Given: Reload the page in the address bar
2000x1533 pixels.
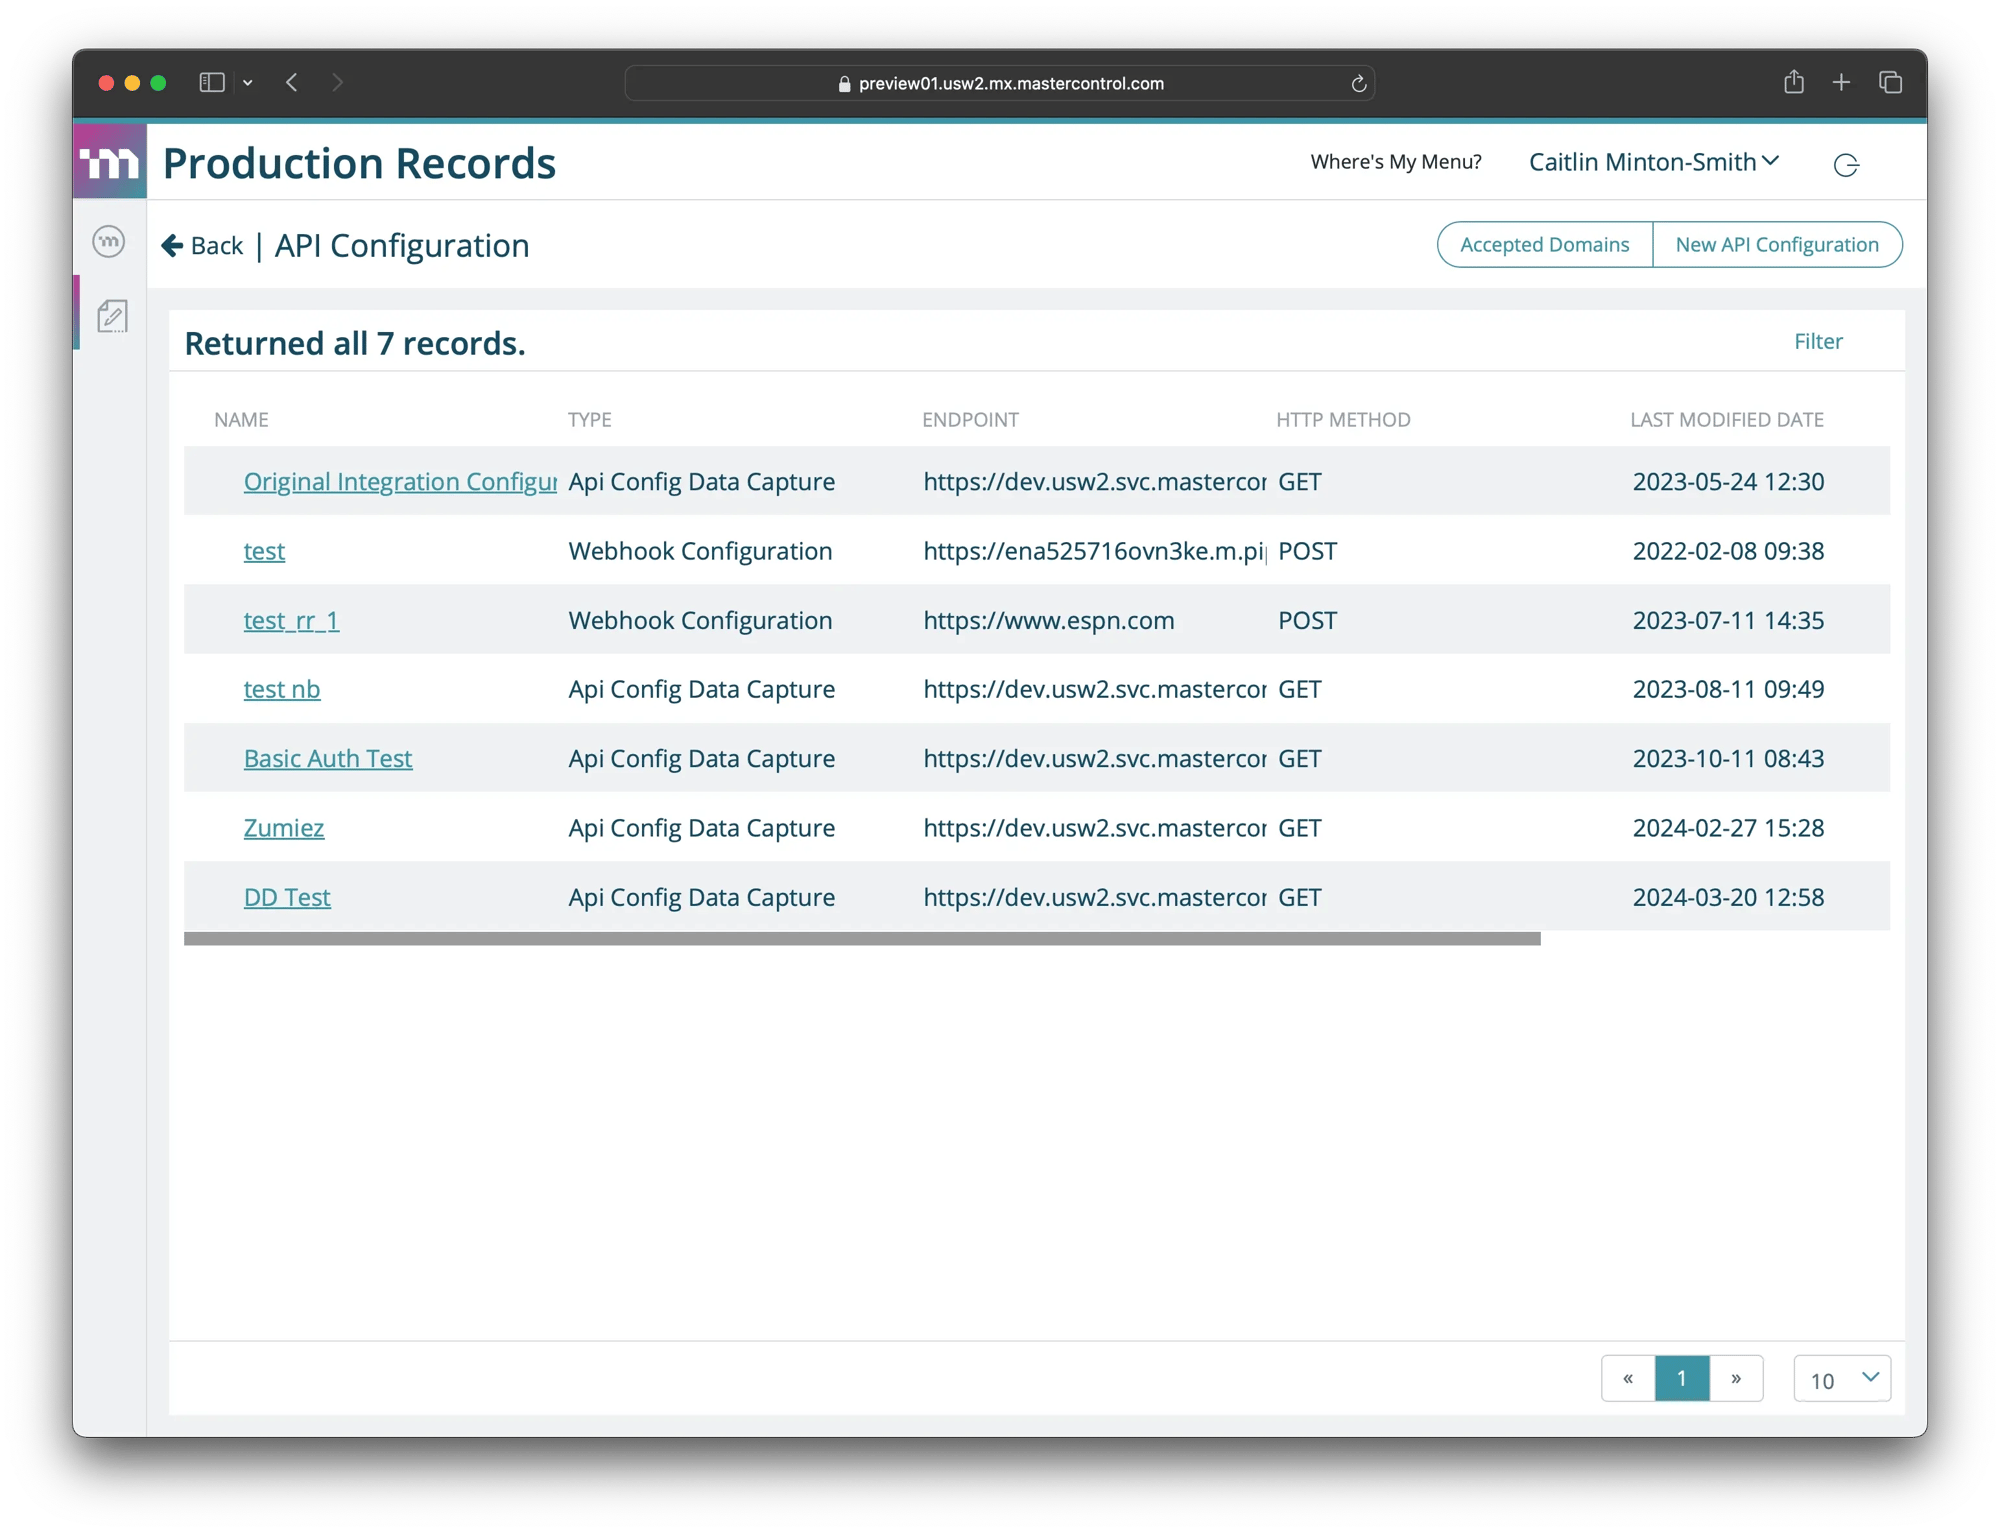Looking at the screenshot, I should [1358, 84].
